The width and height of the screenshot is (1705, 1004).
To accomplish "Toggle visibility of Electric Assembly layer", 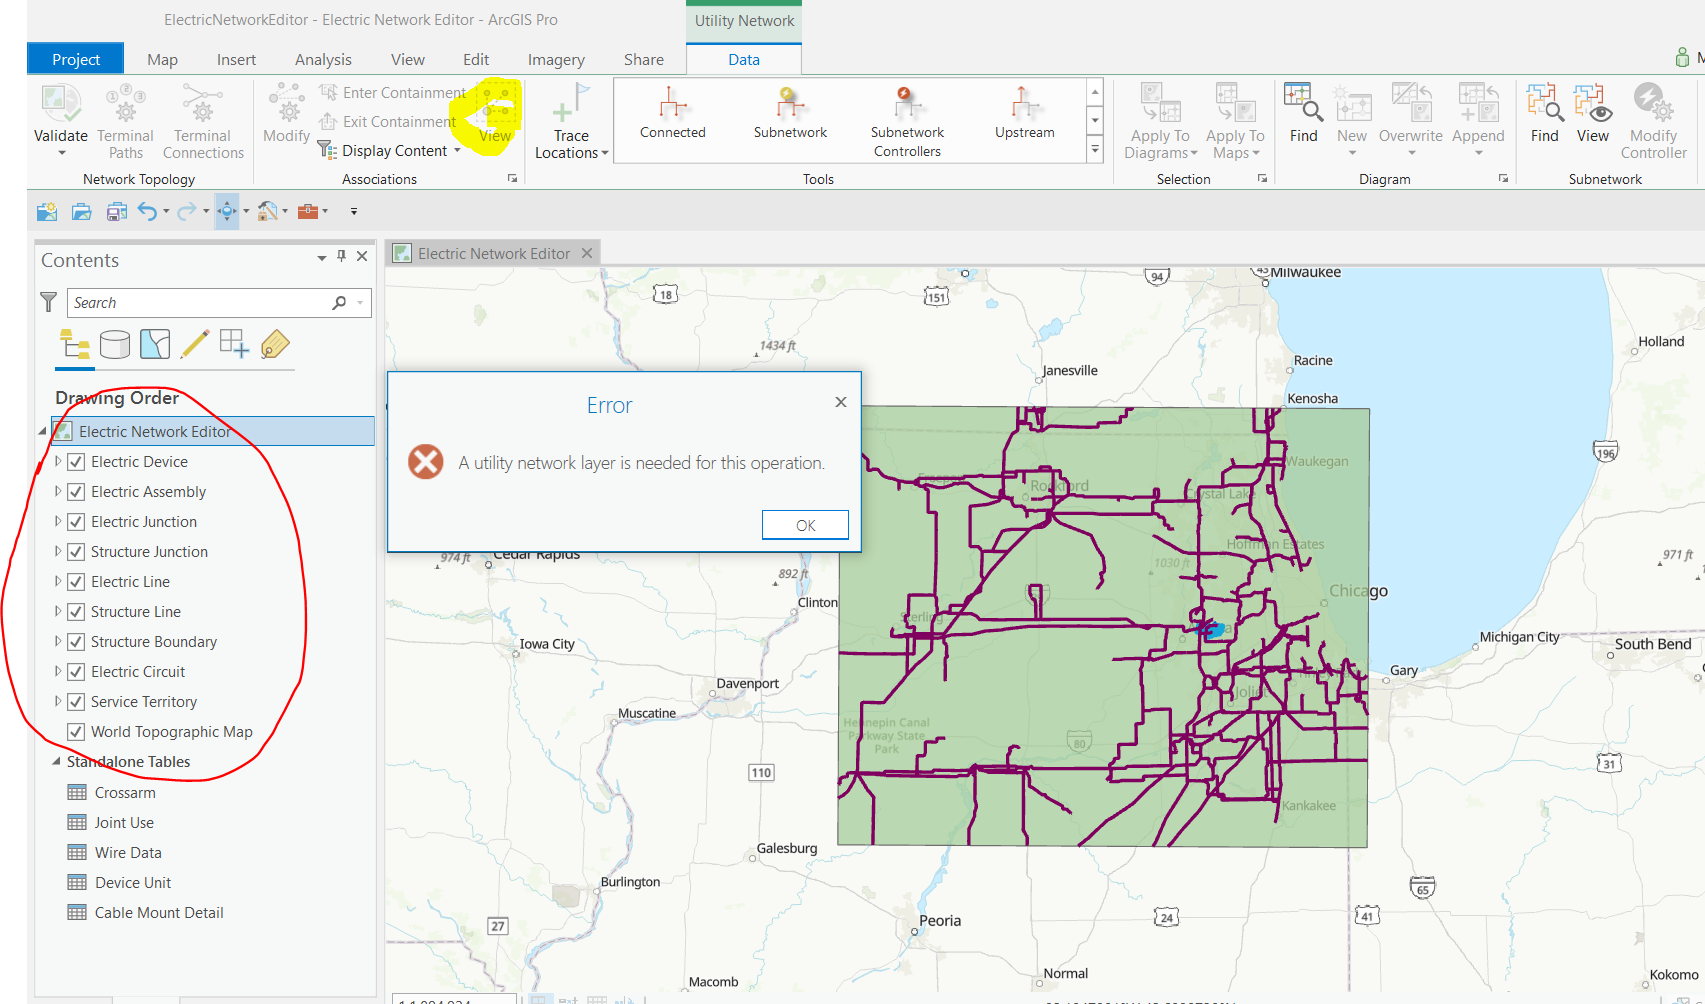I will pyautogui.click(x=76, y=492).
